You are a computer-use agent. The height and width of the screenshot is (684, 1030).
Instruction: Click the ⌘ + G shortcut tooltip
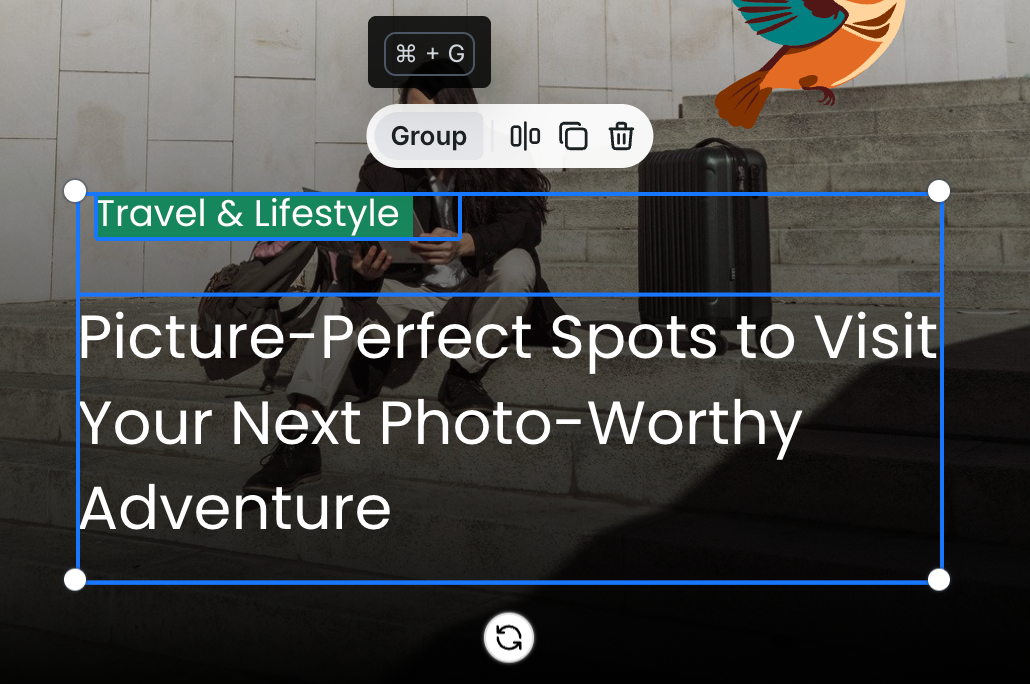(429, 53)
